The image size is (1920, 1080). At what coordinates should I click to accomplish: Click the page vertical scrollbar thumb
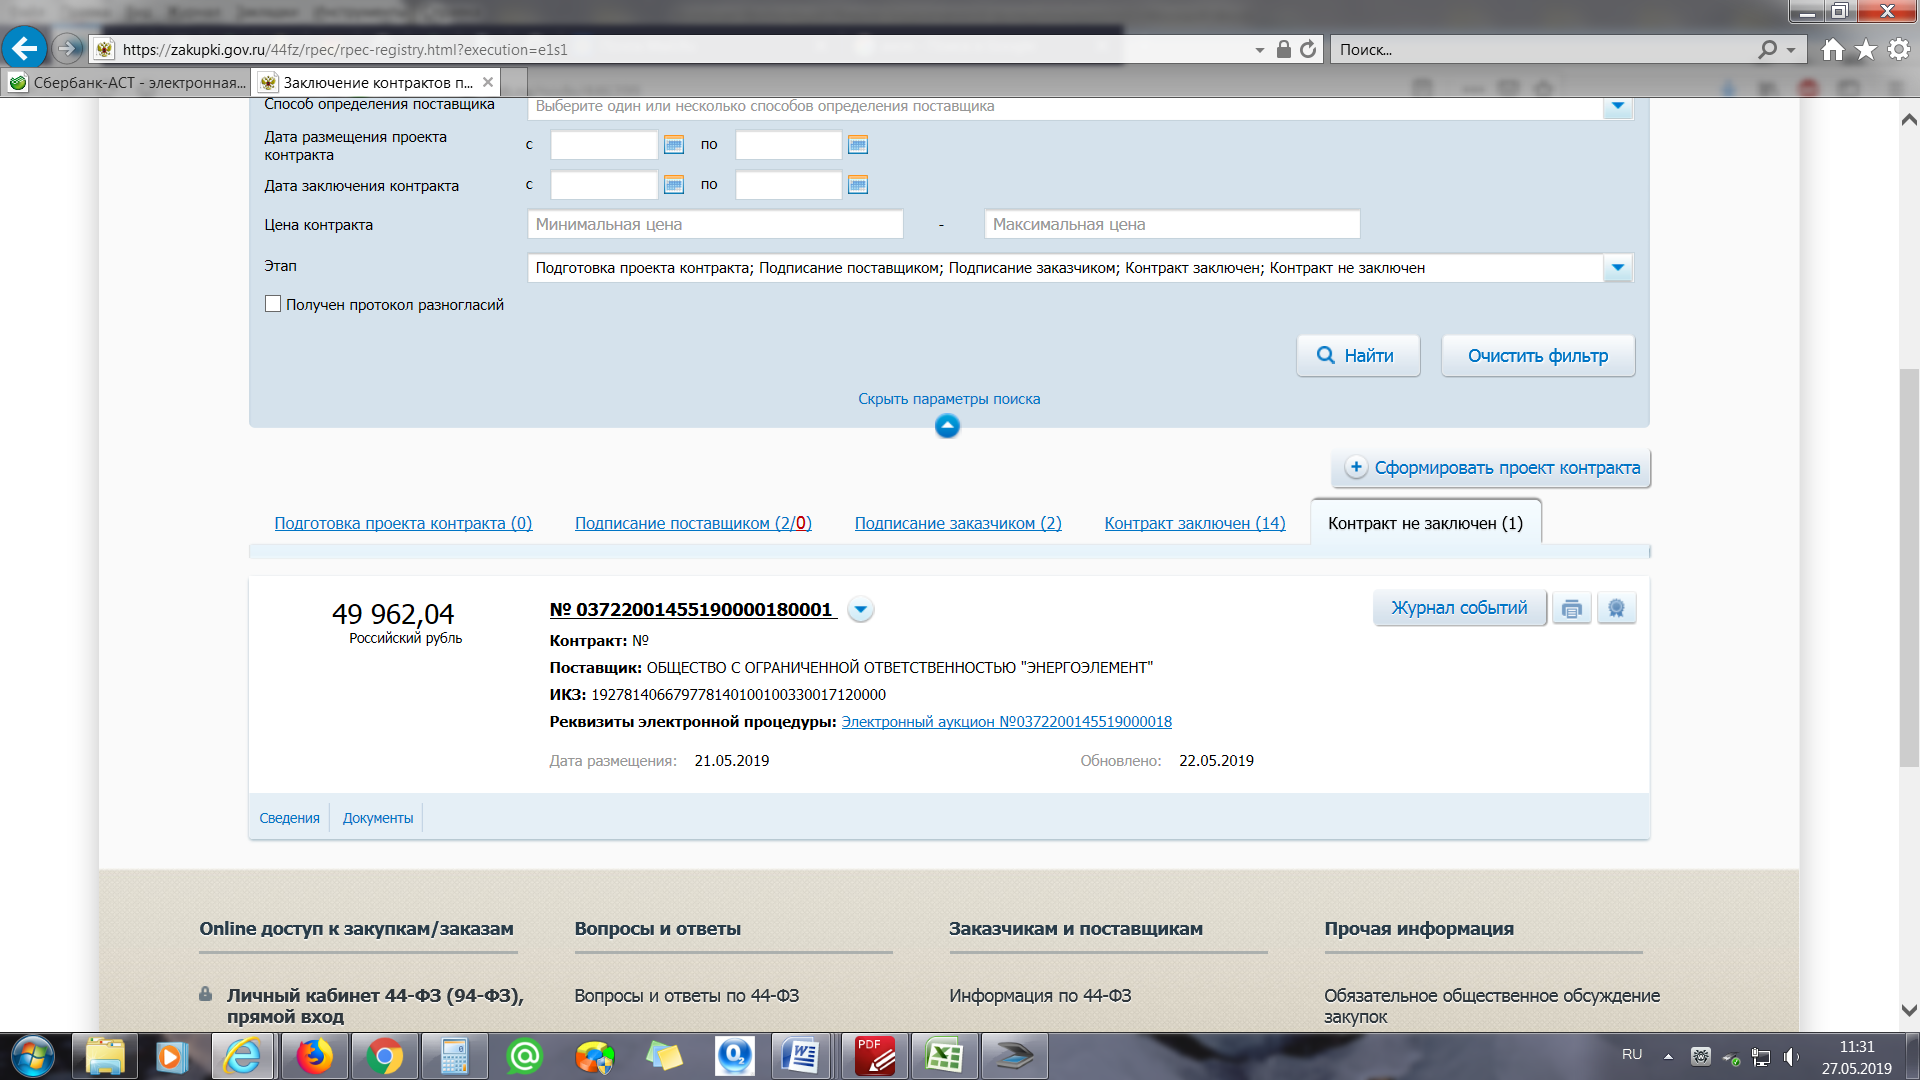pyautogui.click(x=1909, y=568)
